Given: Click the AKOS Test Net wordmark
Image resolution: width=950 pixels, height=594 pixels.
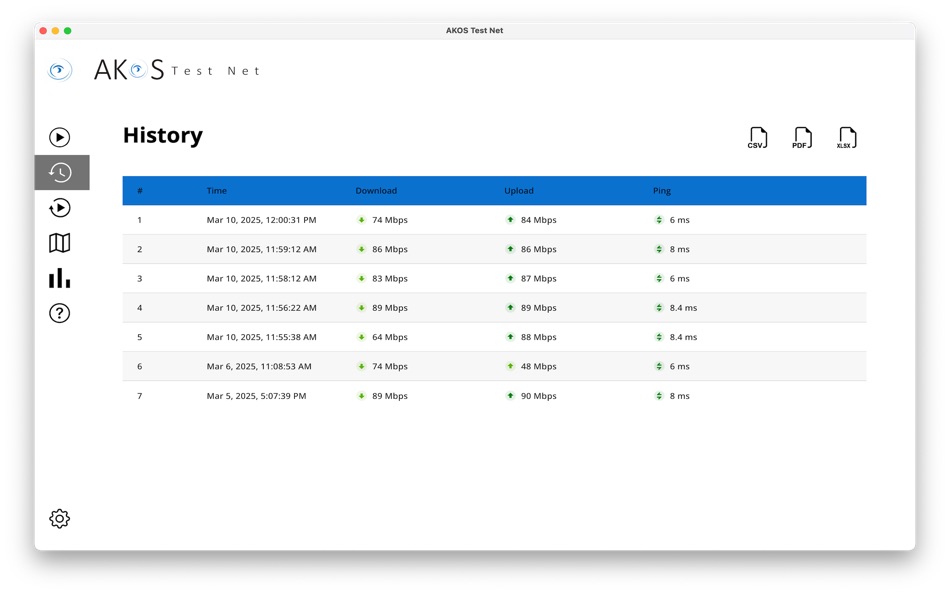Looking at the screenshot, I should pos(177,70).
